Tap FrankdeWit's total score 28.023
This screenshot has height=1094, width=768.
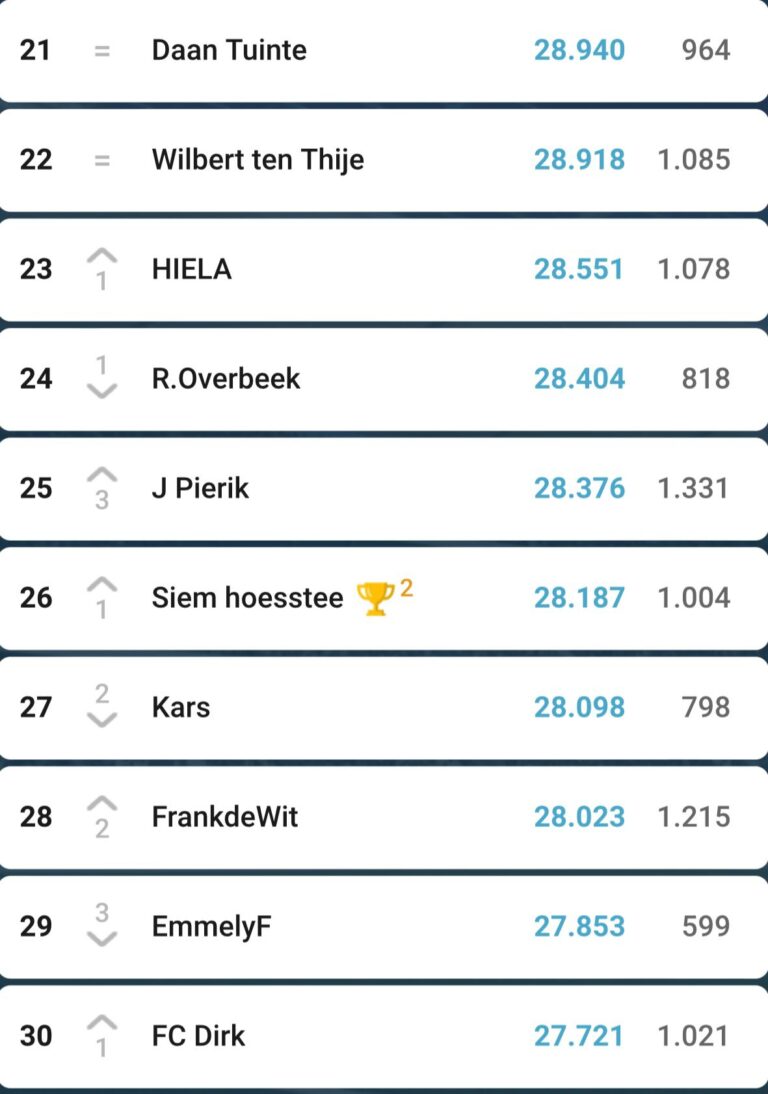579,817
